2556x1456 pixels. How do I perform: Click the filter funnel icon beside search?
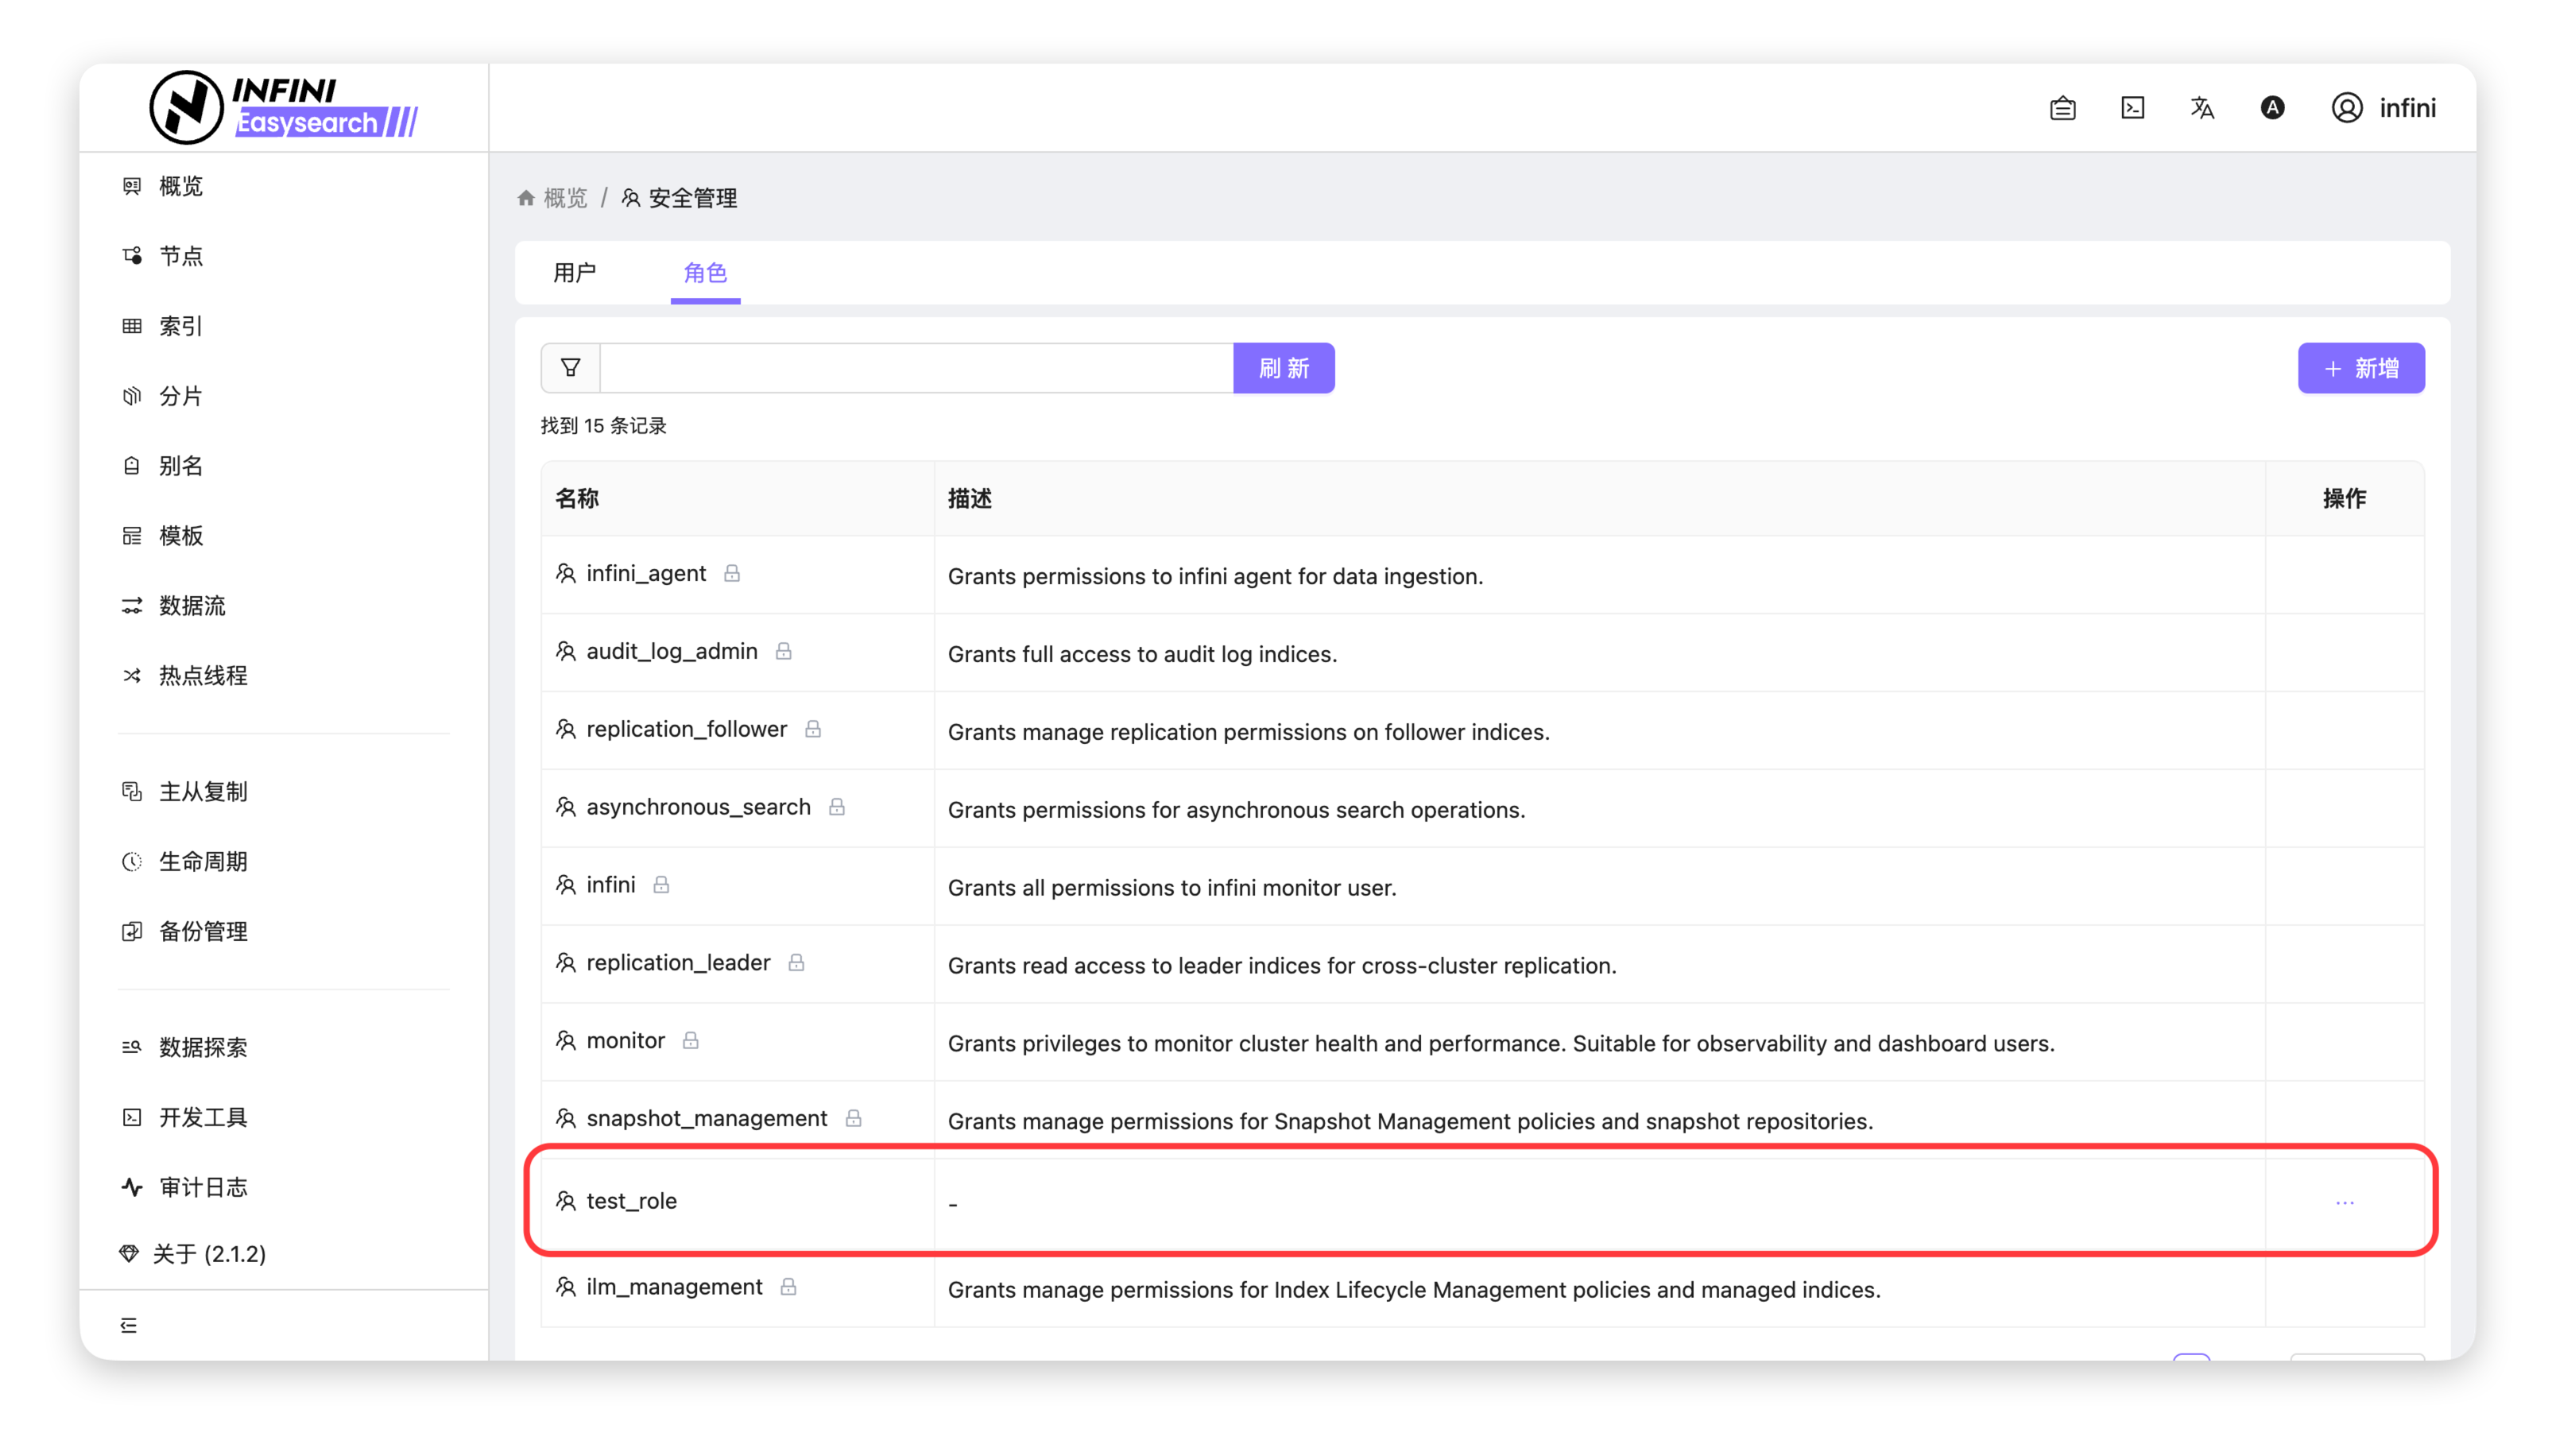point(570,368)
